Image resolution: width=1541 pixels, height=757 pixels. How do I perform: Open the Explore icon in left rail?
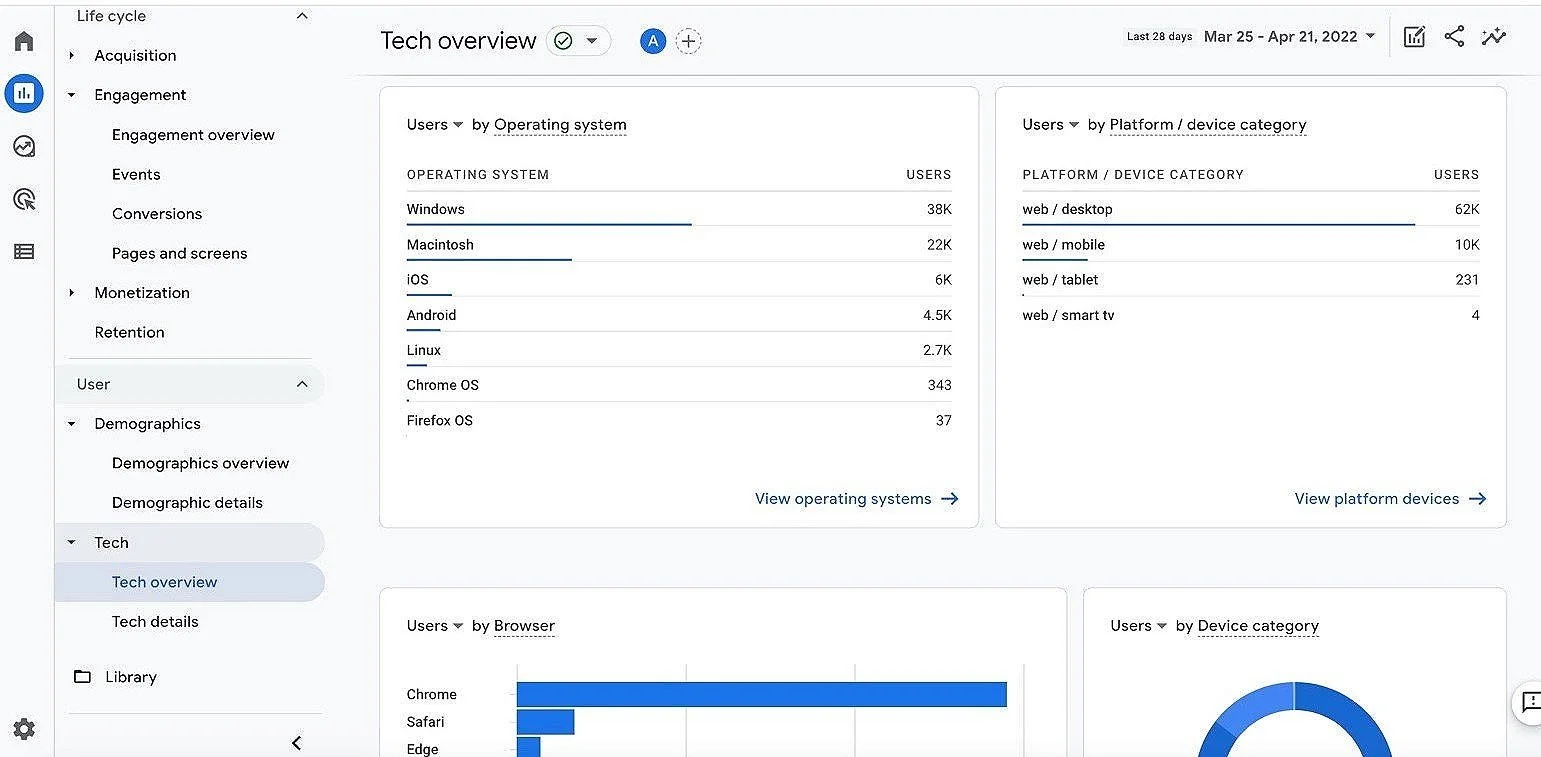[24, 147]
